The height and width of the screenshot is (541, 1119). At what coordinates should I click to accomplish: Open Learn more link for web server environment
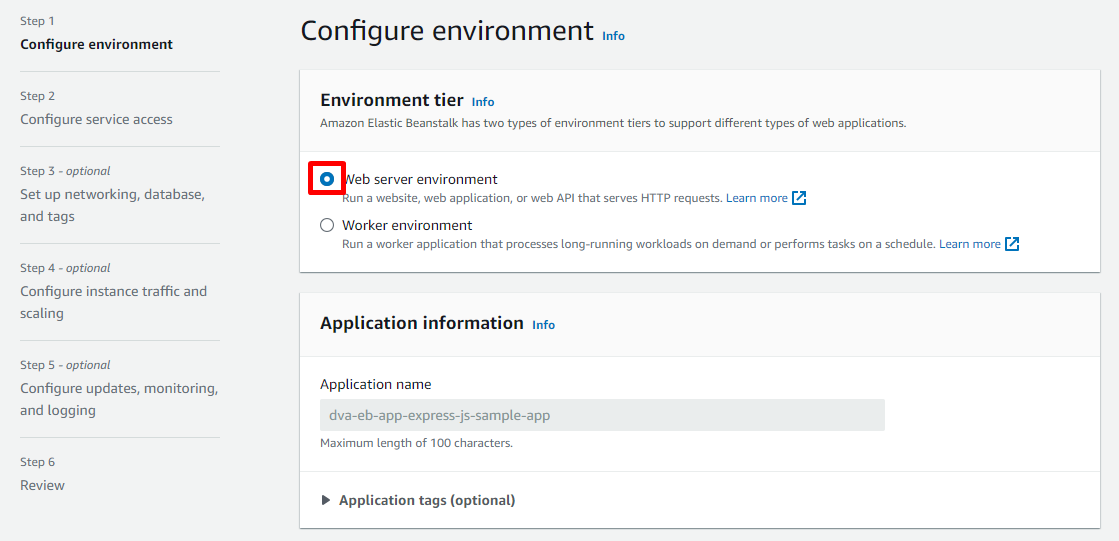(756, 198)
